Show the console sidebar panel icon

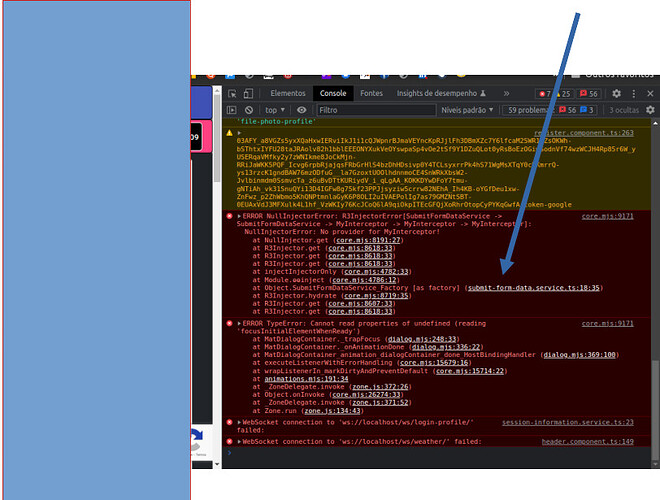click(x=232, y=110)
